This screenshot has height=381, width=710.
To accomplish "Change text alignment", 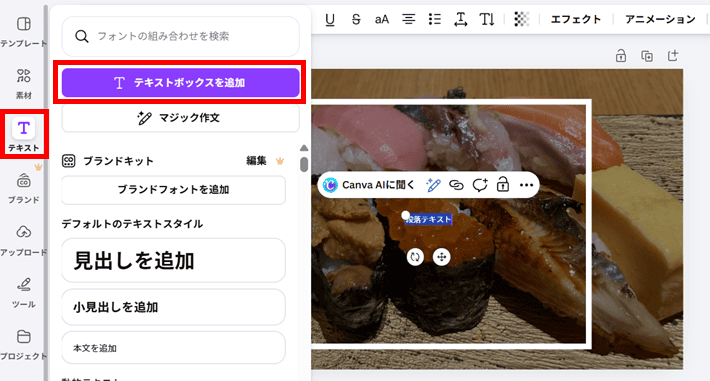I will (408, 19).
